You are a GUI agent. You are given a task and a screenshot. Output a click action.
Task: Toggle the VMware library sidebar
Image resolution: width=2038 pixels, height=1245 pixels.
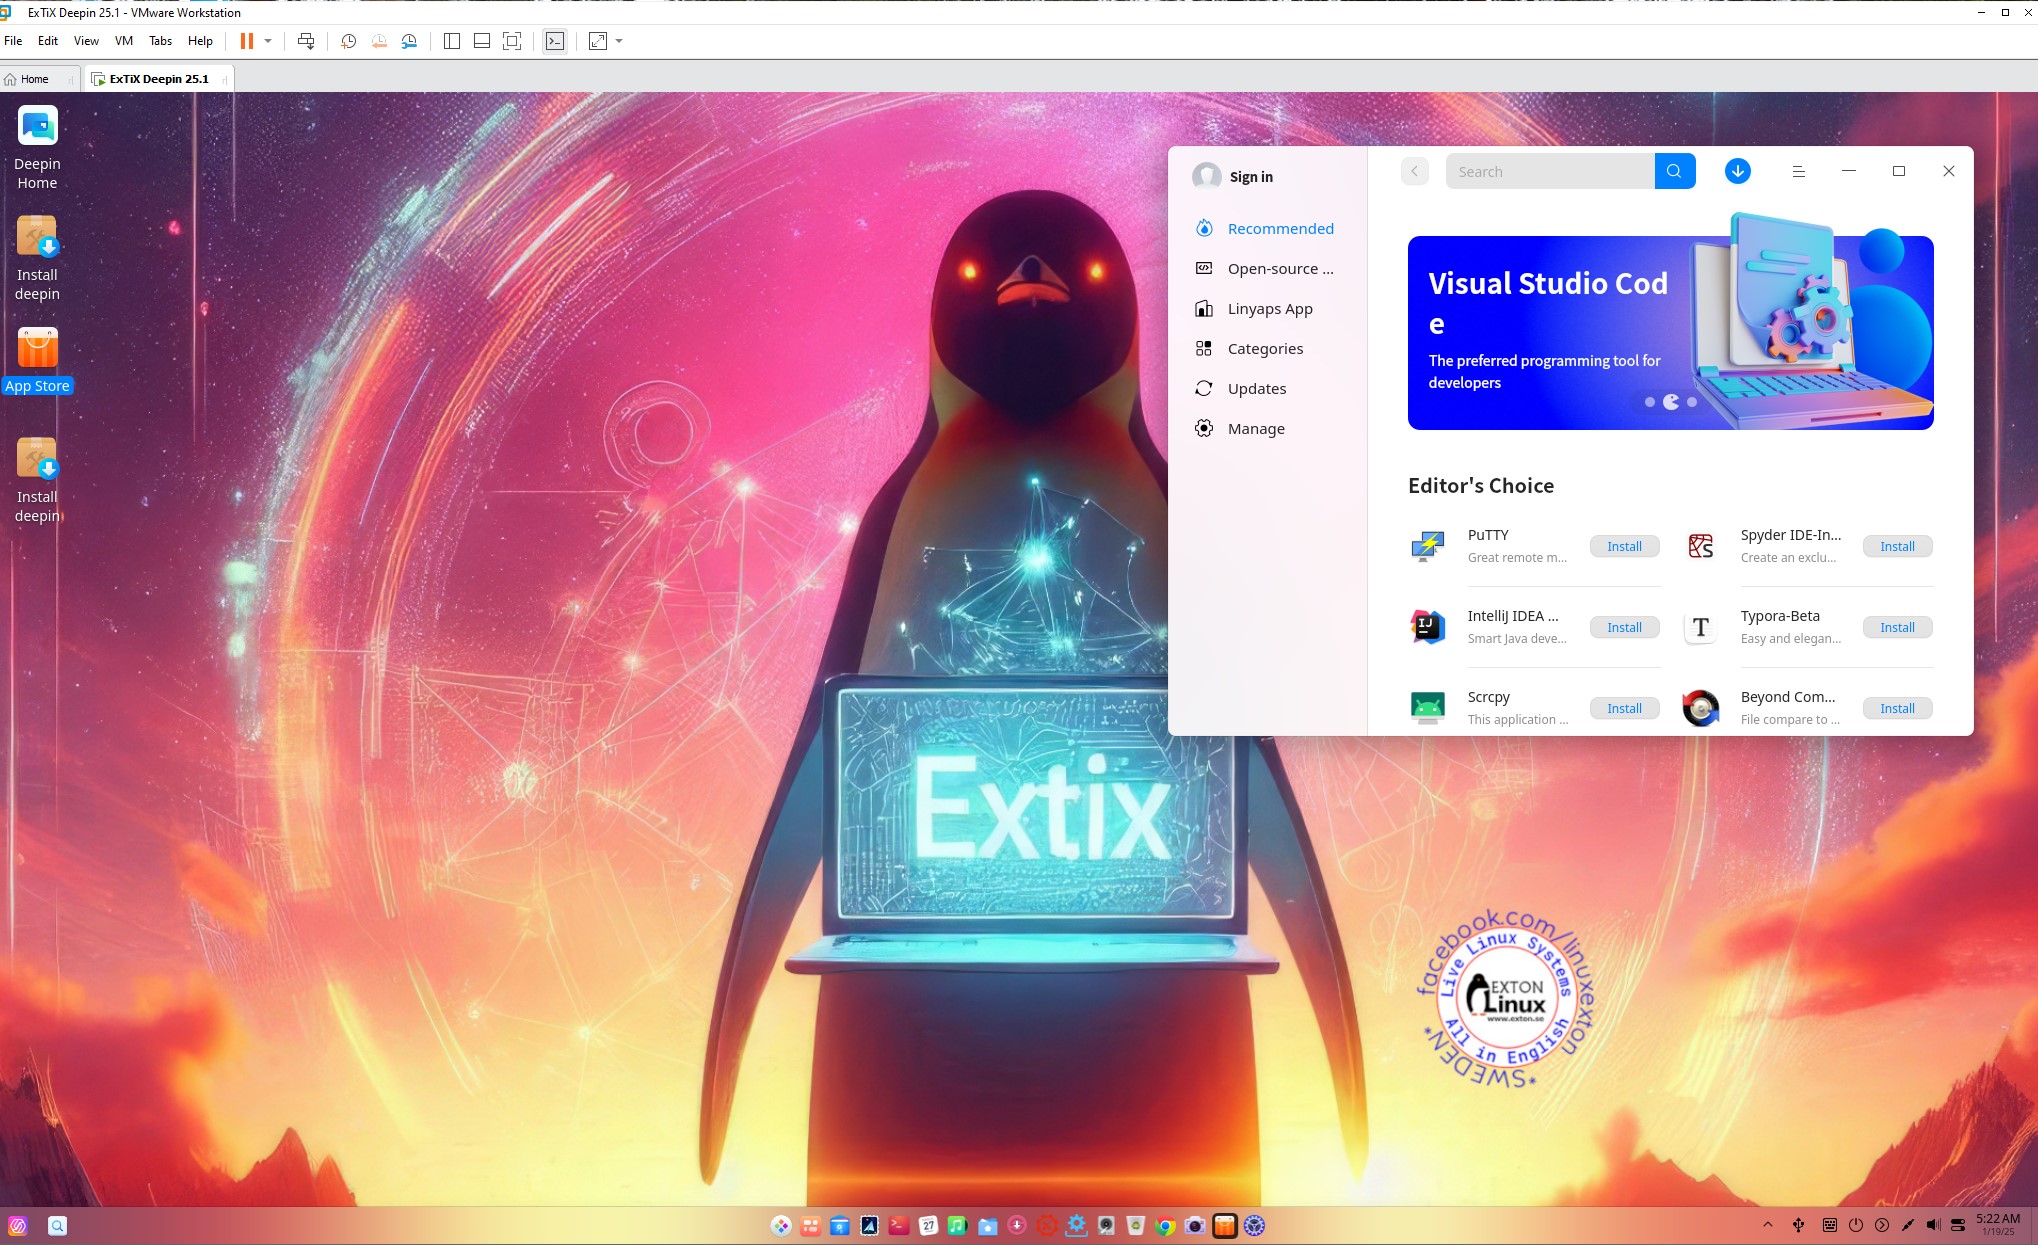pyautogui.click(x=451, y=41)
